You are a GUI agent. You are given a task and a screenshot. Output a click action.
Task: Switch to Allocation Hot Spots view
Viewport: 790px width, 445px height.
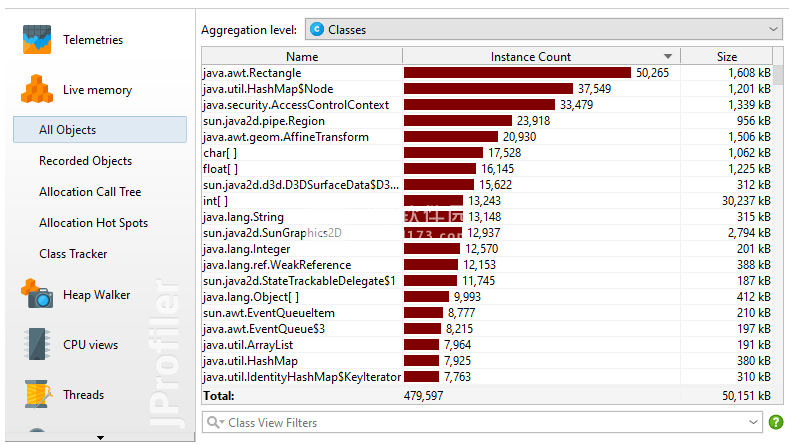(94, 223)
